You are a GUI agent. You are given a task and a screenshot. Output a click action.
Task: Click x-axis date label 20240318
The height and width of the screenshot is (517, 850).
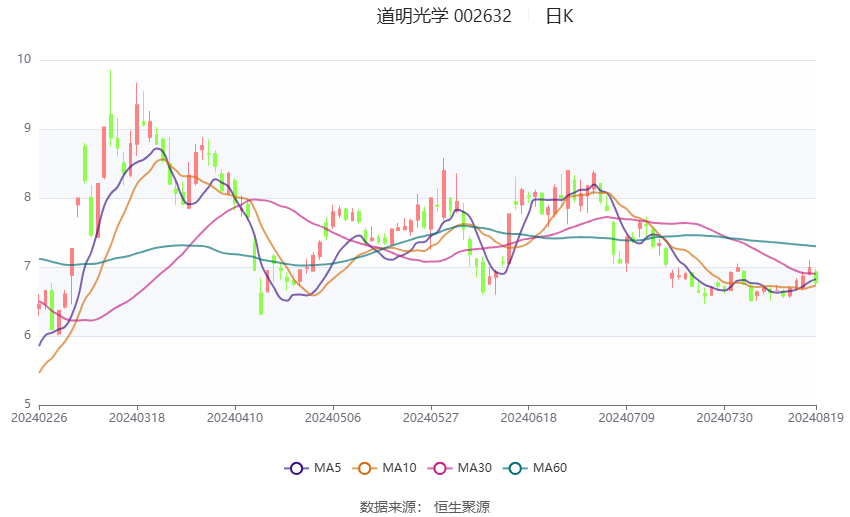(x=137, y=418)
